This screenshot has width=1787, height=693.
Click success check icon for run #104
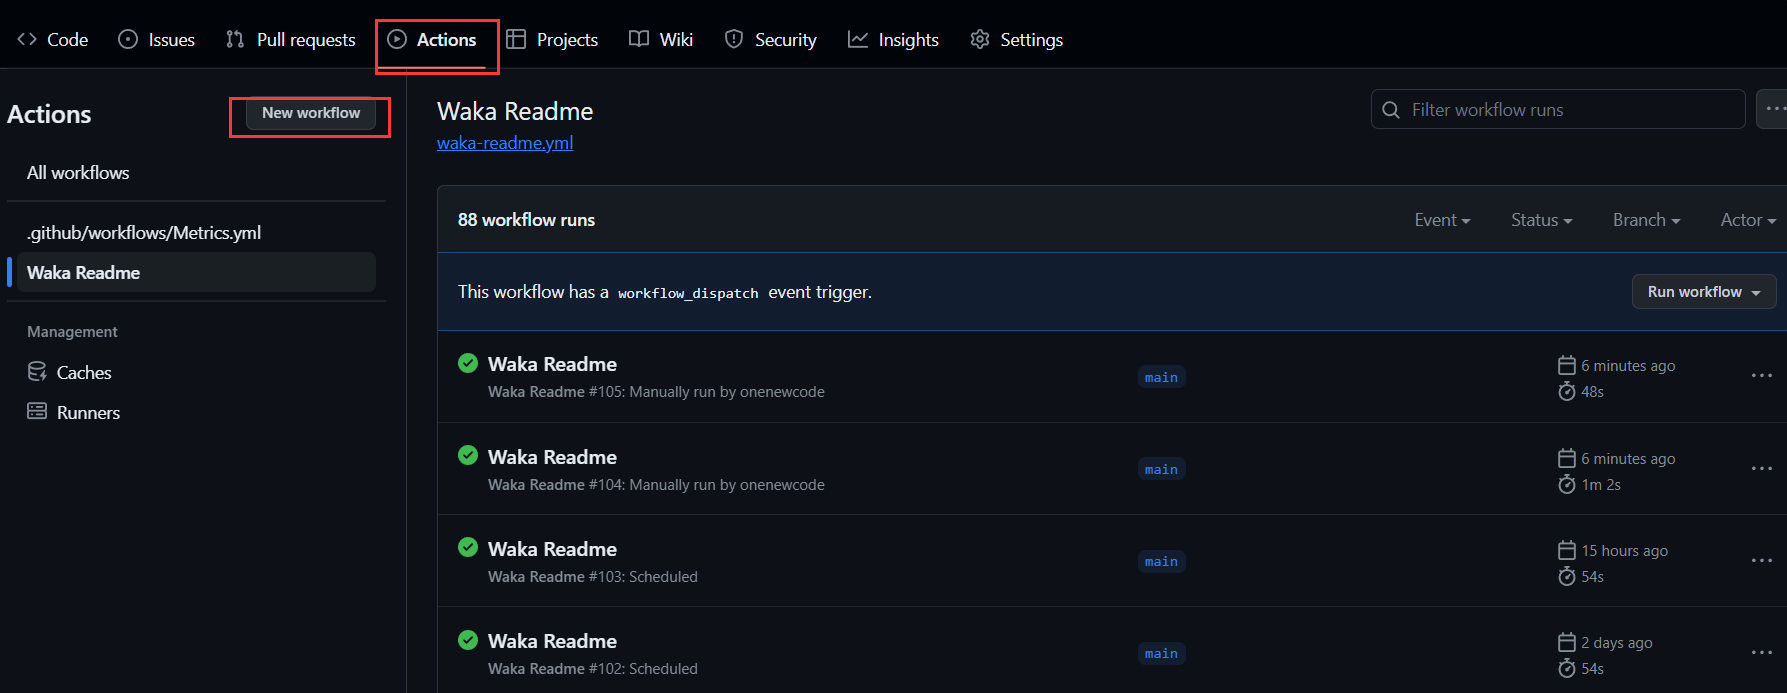point(468,455)
